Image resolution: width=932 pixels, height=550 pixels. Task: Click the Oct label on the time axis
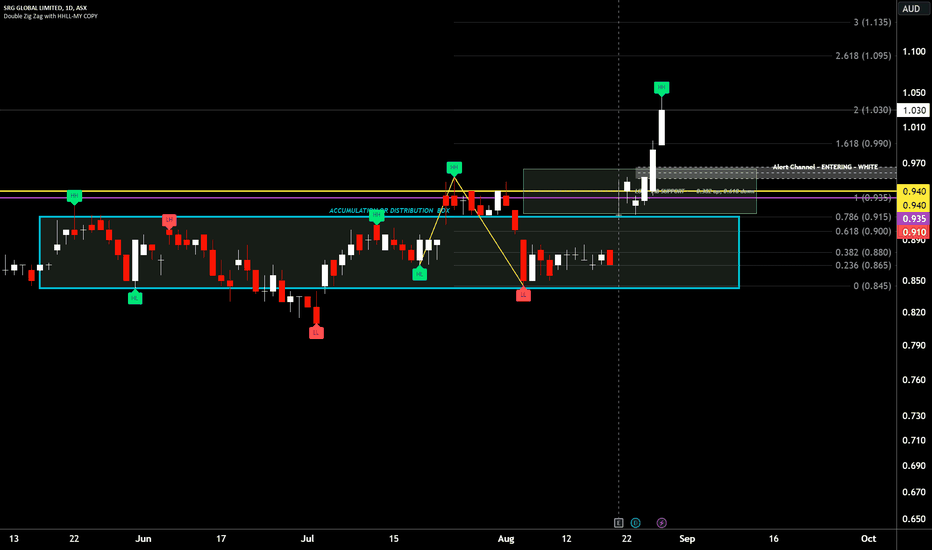point(868,539)
